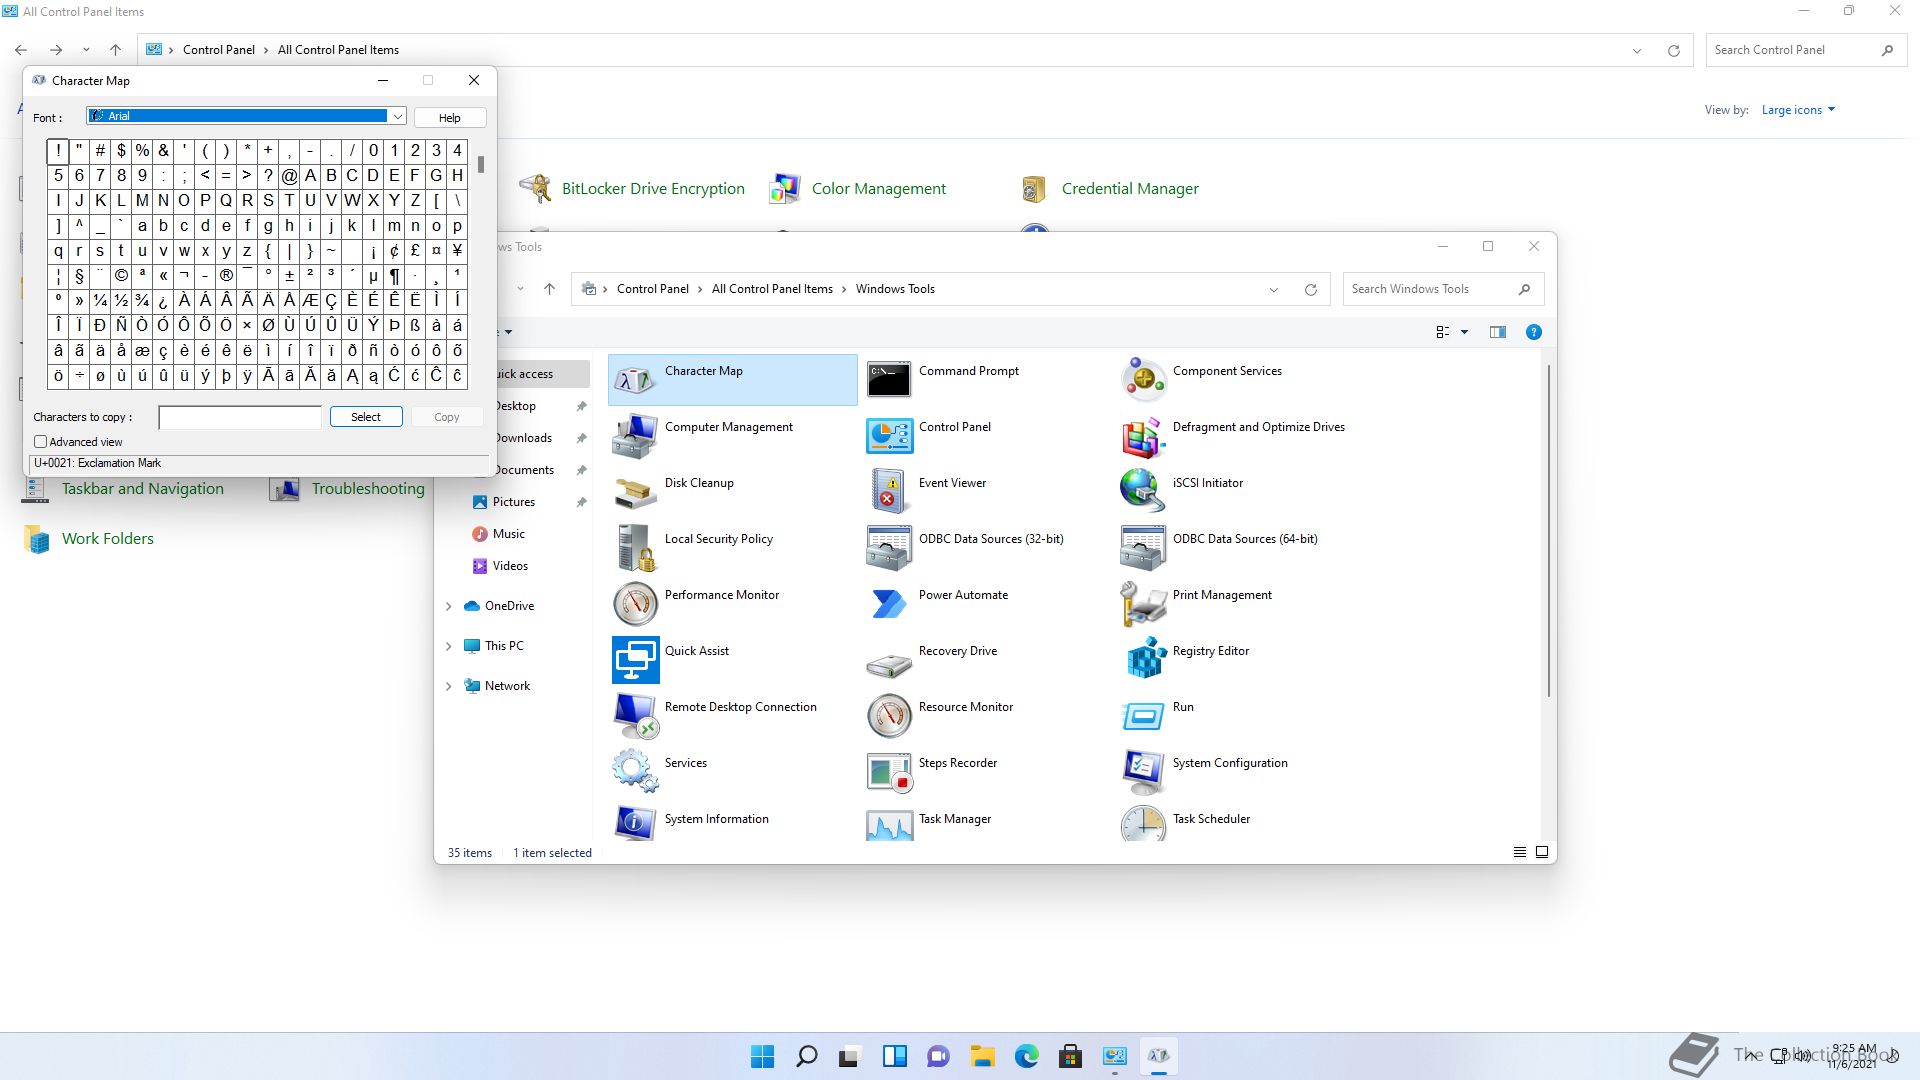Expand OneDrive in navigation pane

tap(448, 606)
